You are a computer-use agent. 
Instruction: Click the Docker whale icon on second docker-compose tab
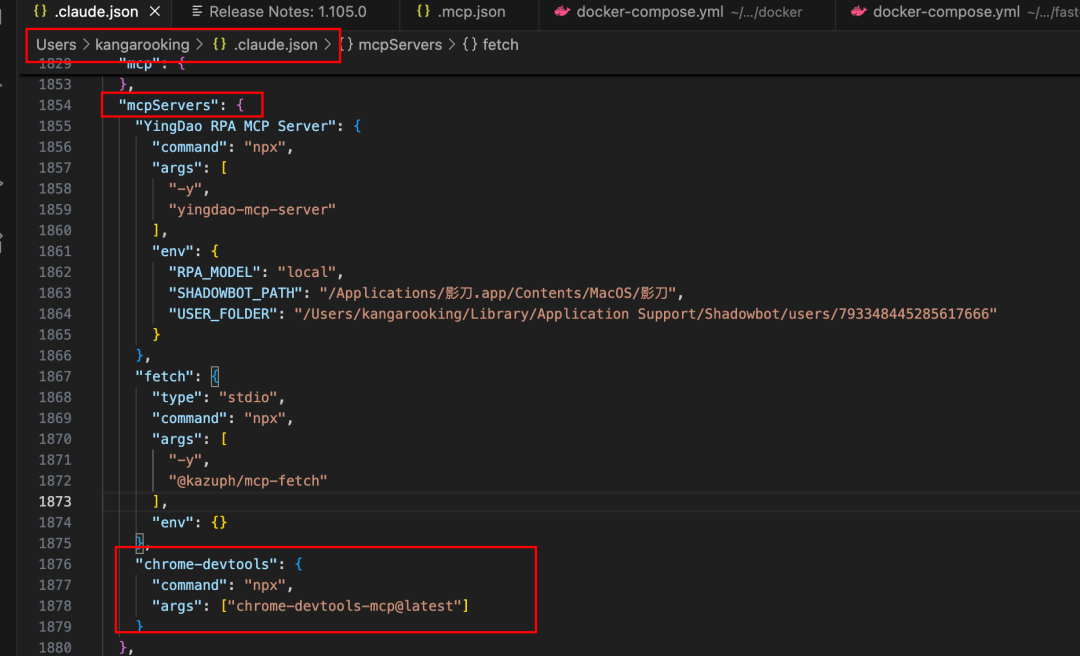click(858, 11)
